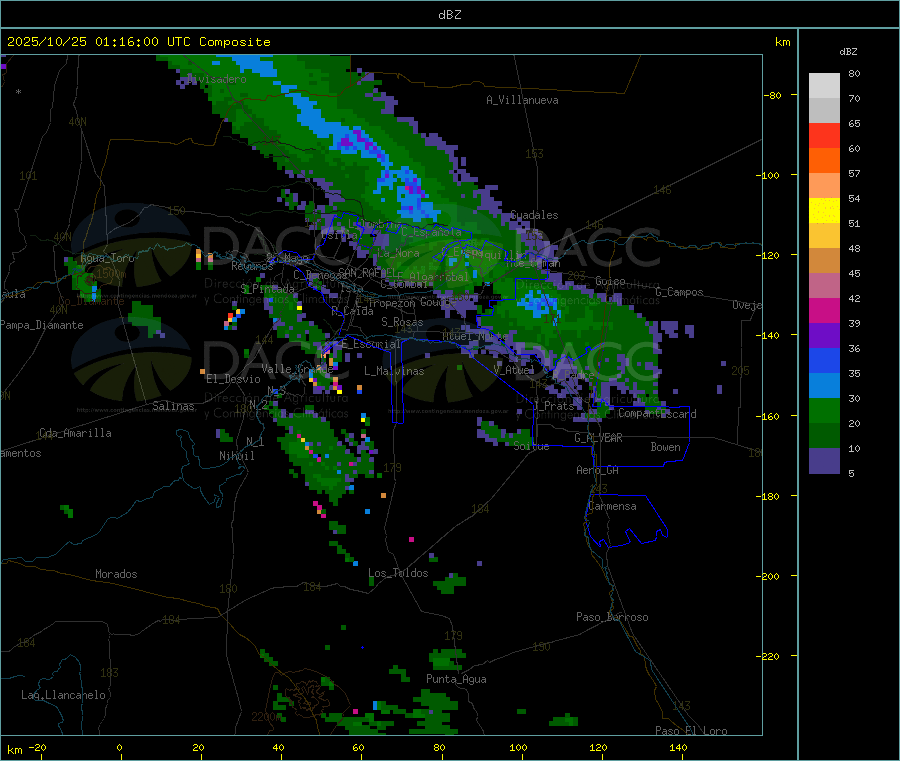Image resolution: width=900 pixels, height=761 pixels.
Task: Click the light orange 54–57 dBZ legend swatch
Action: coord(824,186)
